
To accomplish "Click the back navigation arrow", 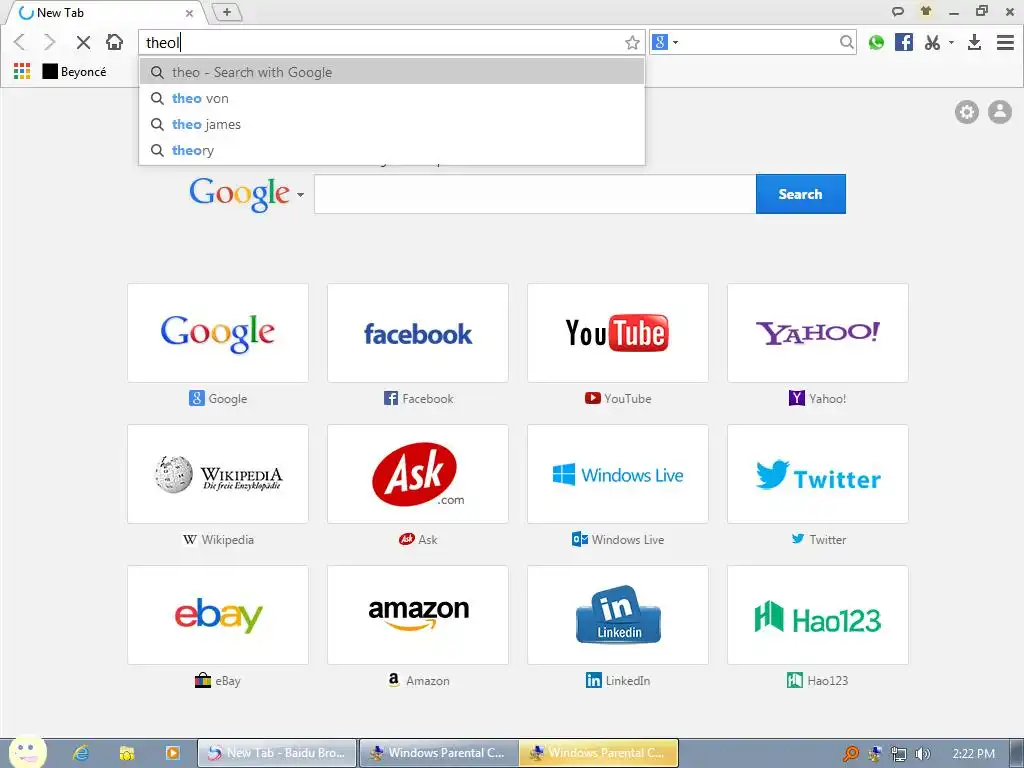I will point(20,42).
